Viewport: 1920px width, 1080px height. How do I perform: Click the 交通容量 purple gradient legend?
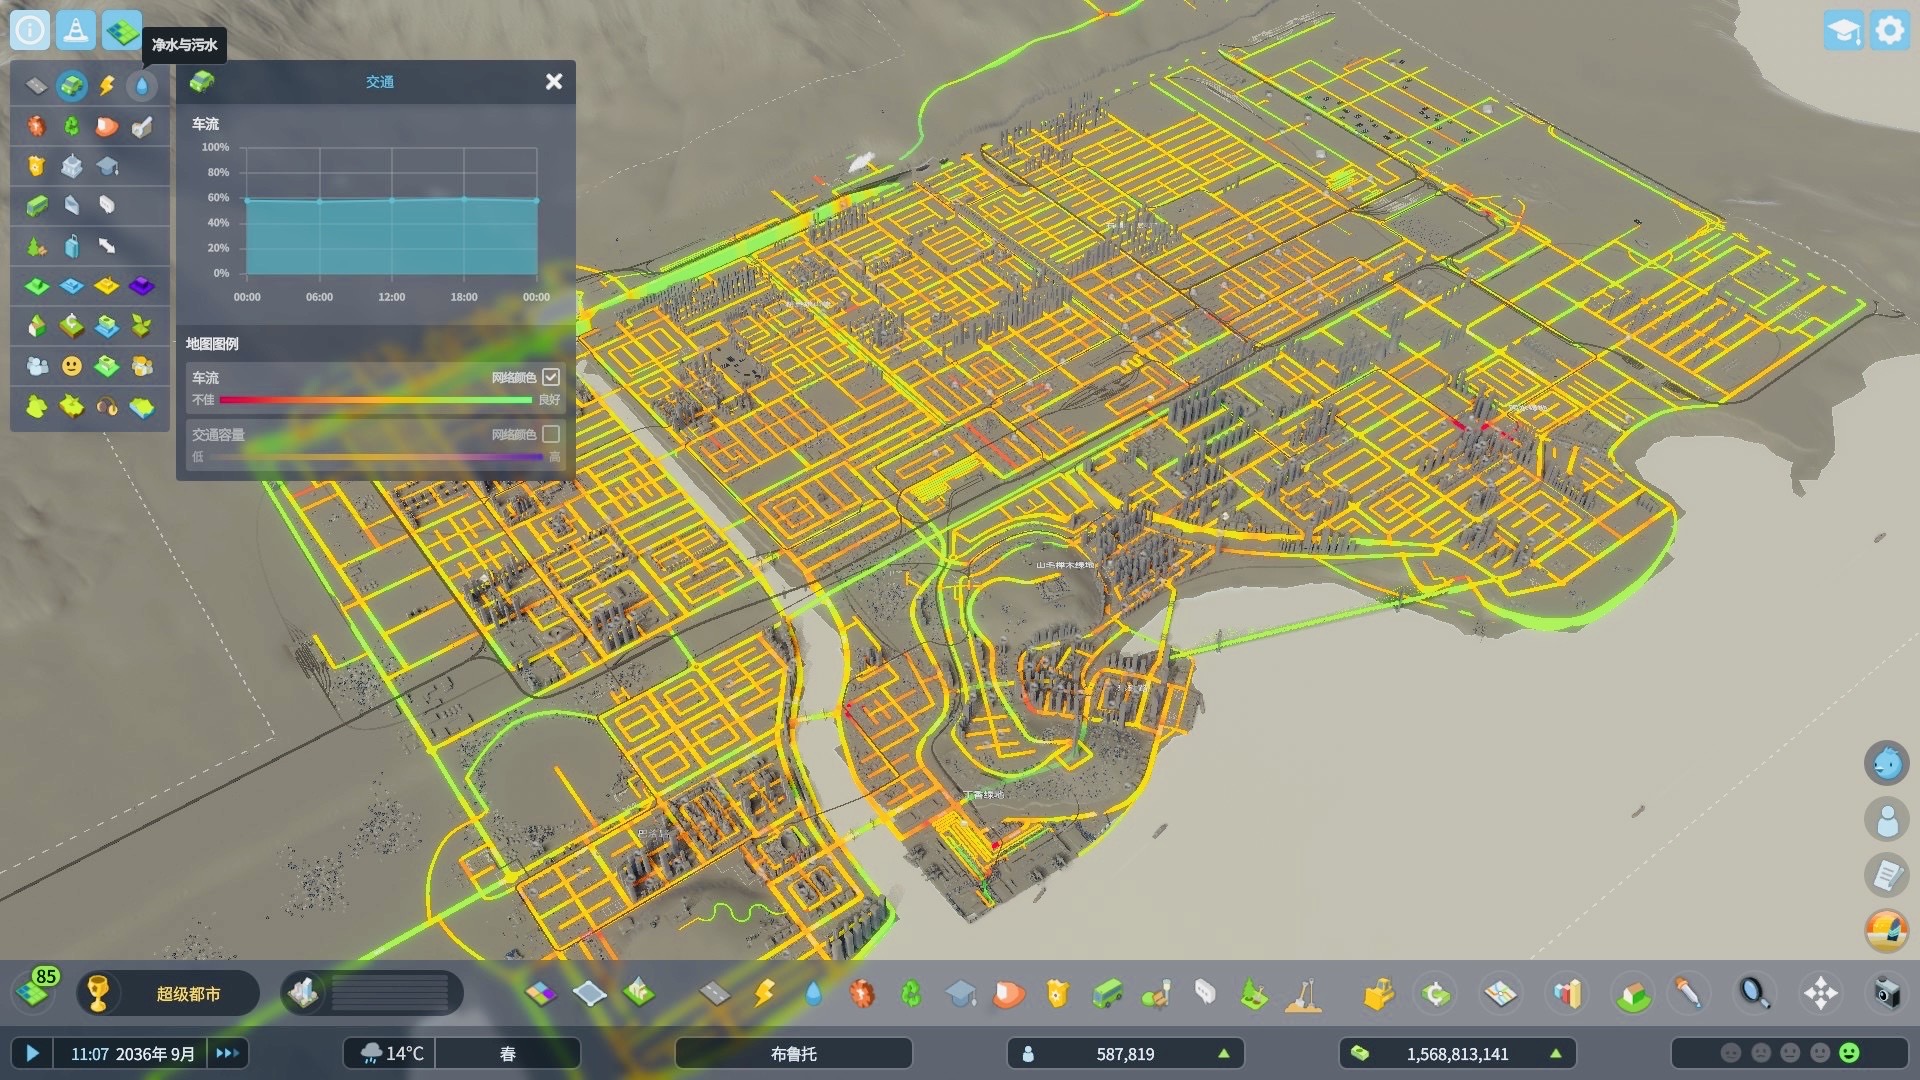pyautogui.click(x=376, y=457)
